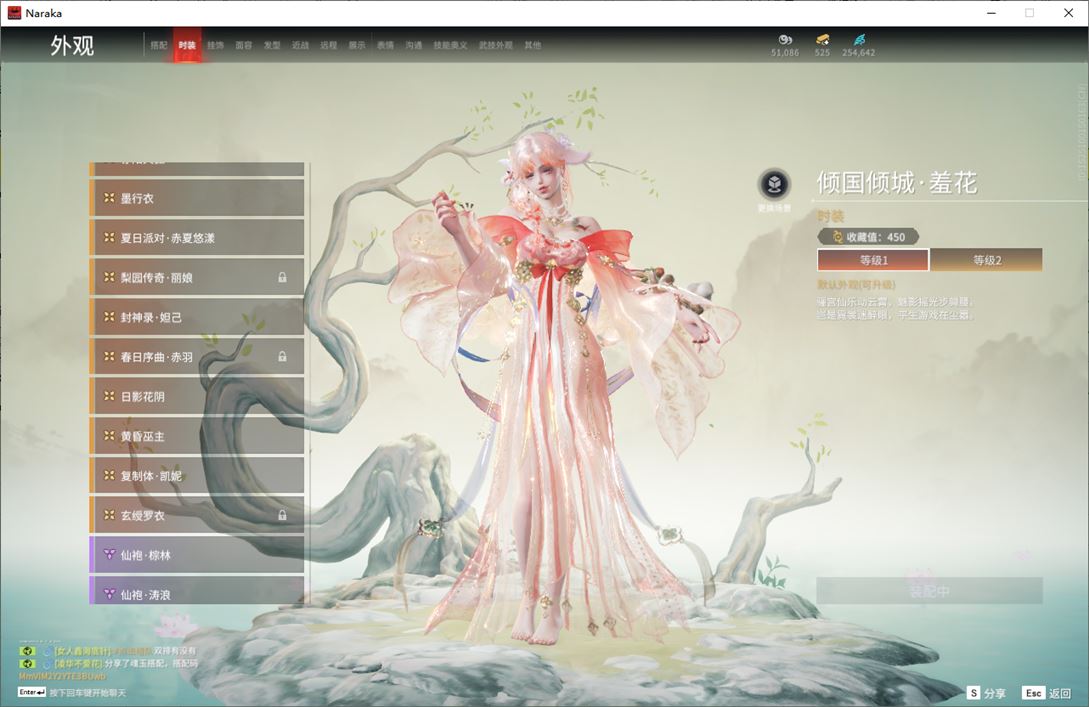
Task: Click the collection value icon beside 收藏值
Action: pyautogui.click(x=837, y=237)
